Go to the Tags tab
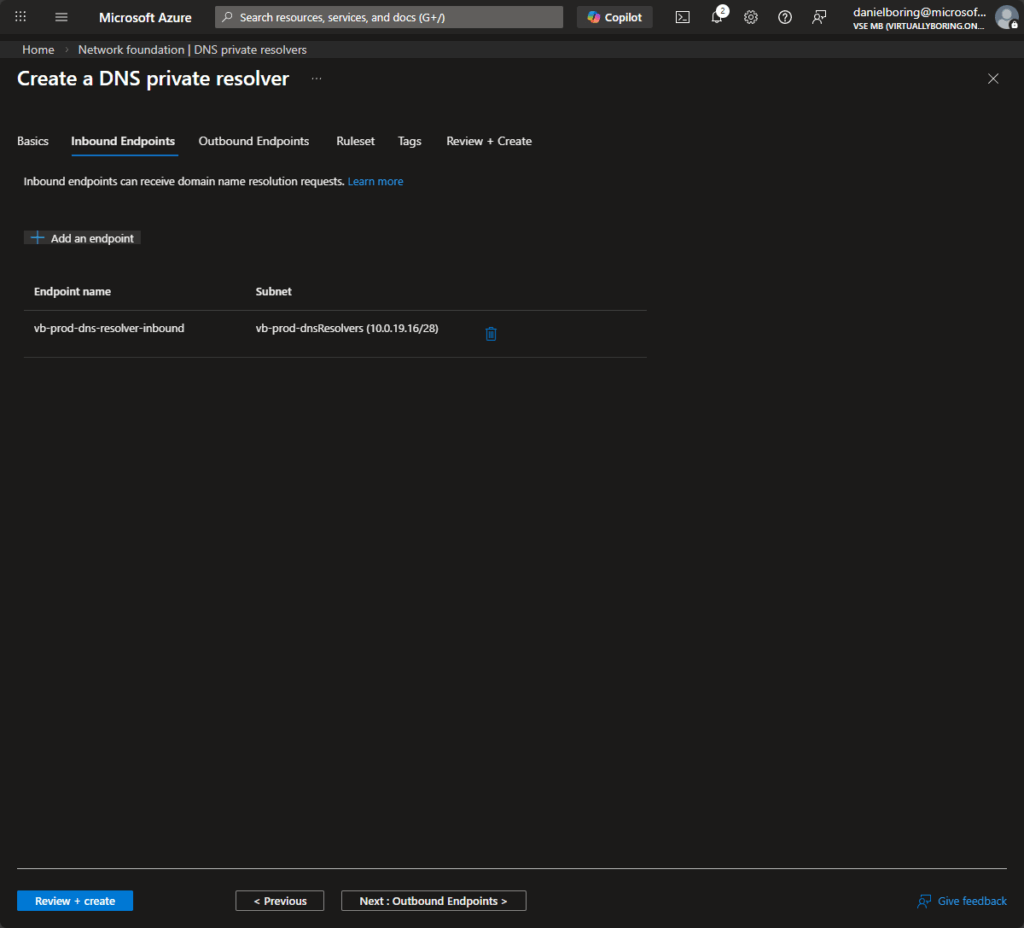This screenshot has width=1024, height=928. [x=409, y=141]
